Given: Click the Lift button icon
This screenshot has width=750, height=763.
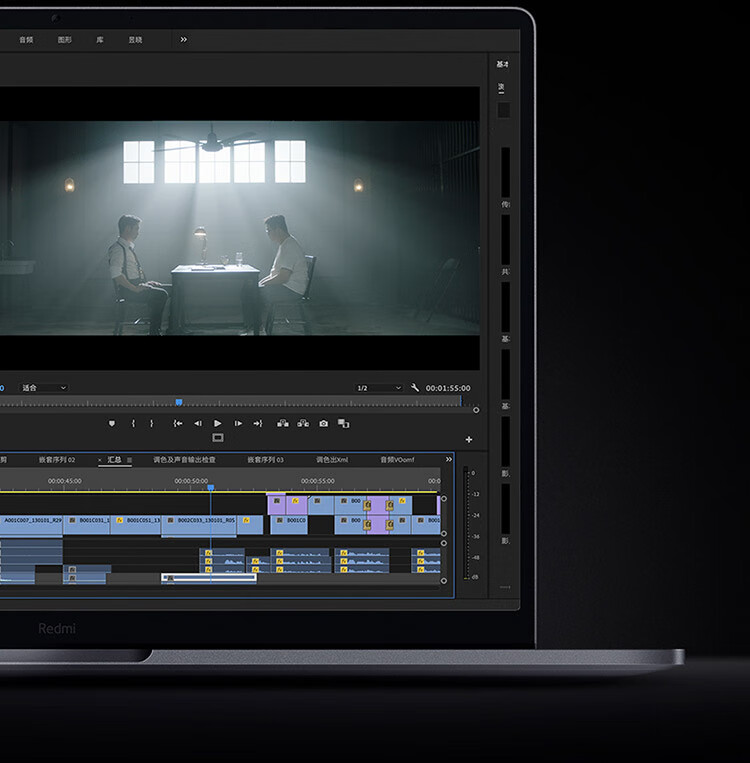Looking at the screenshot, I should 283,423.
